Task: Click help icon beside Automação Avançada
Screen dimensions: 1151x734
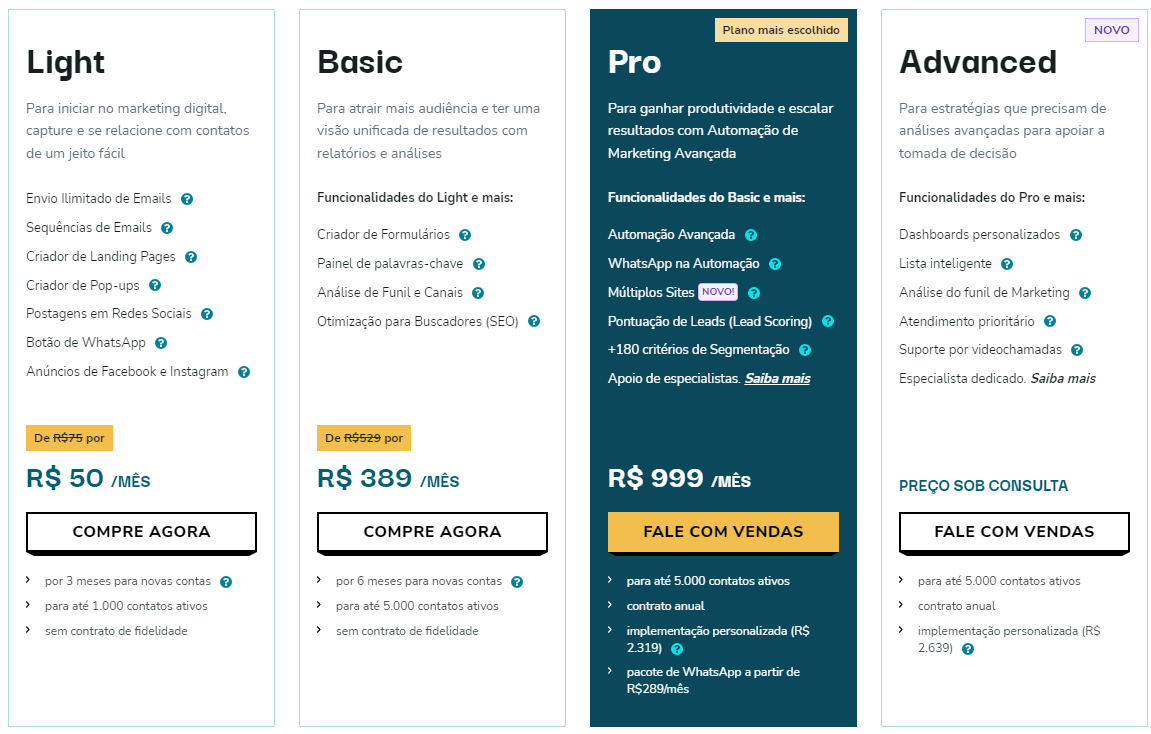Action: pos(750,234)
